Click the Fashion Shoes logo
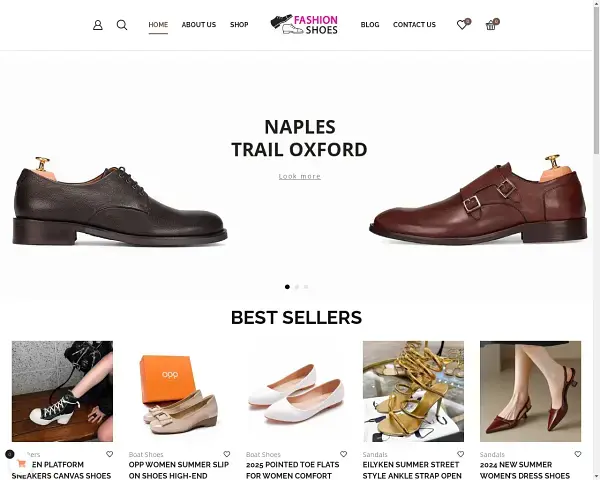 coord(305,24)
